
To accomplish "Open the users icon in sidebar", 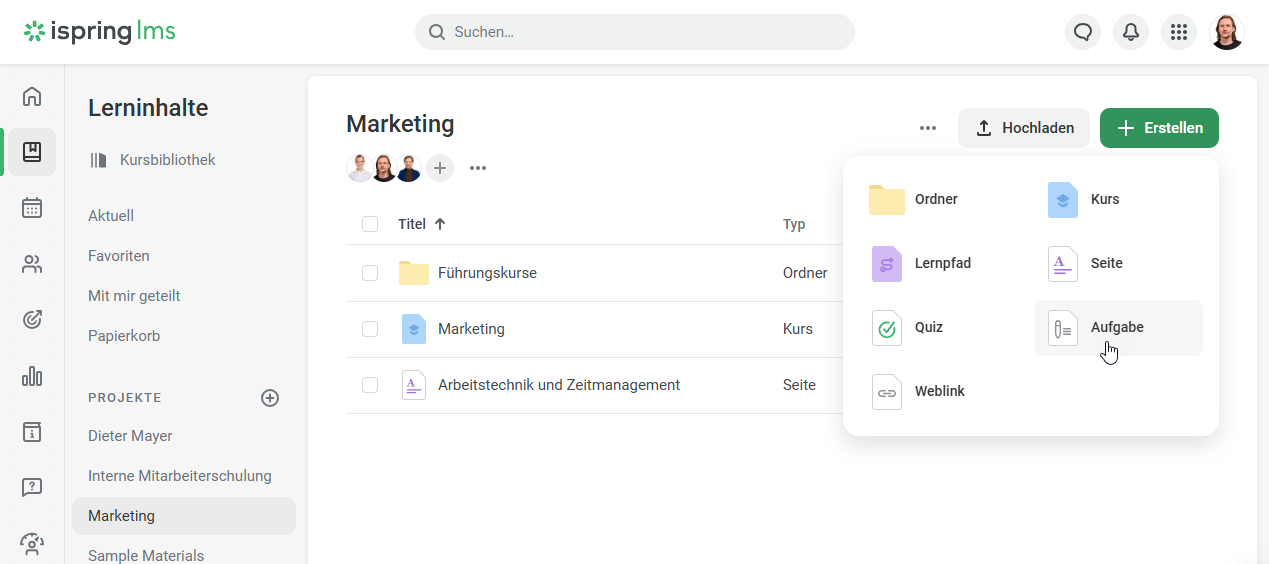I will (32, 264).
